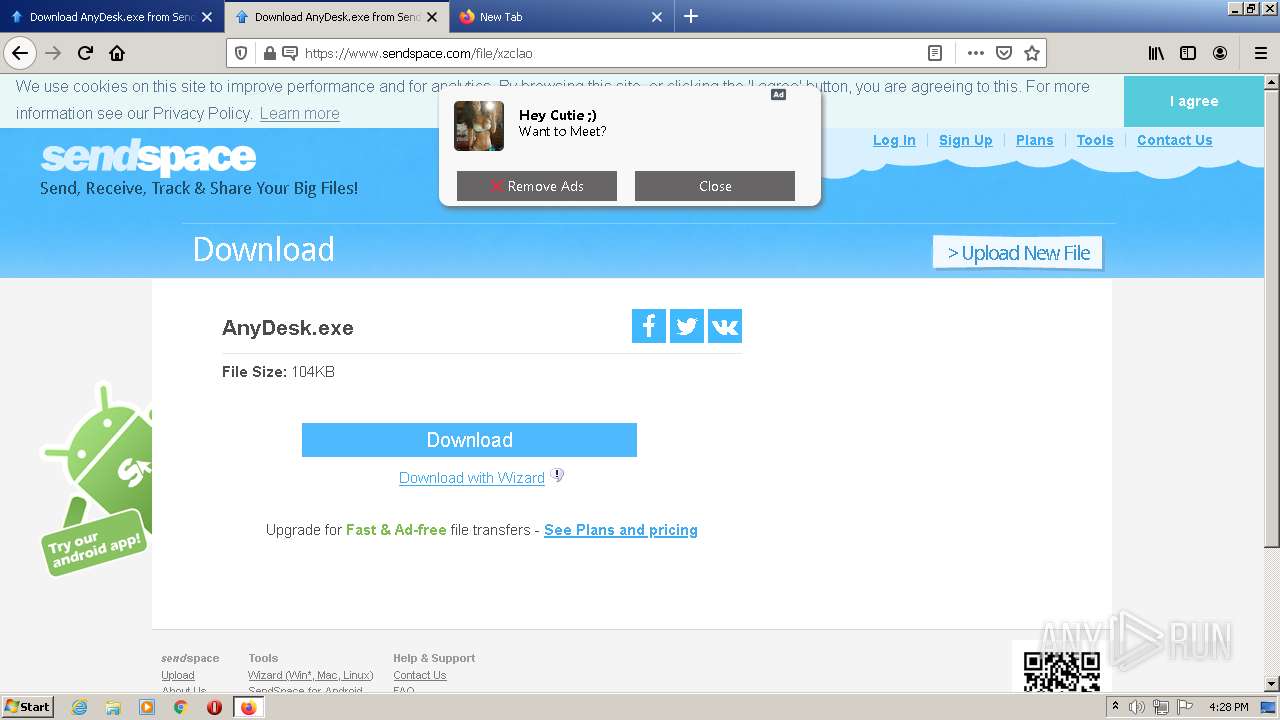Close the first Sendspace tab
The image size is (1280, 720).
click(x=207, y=17)
